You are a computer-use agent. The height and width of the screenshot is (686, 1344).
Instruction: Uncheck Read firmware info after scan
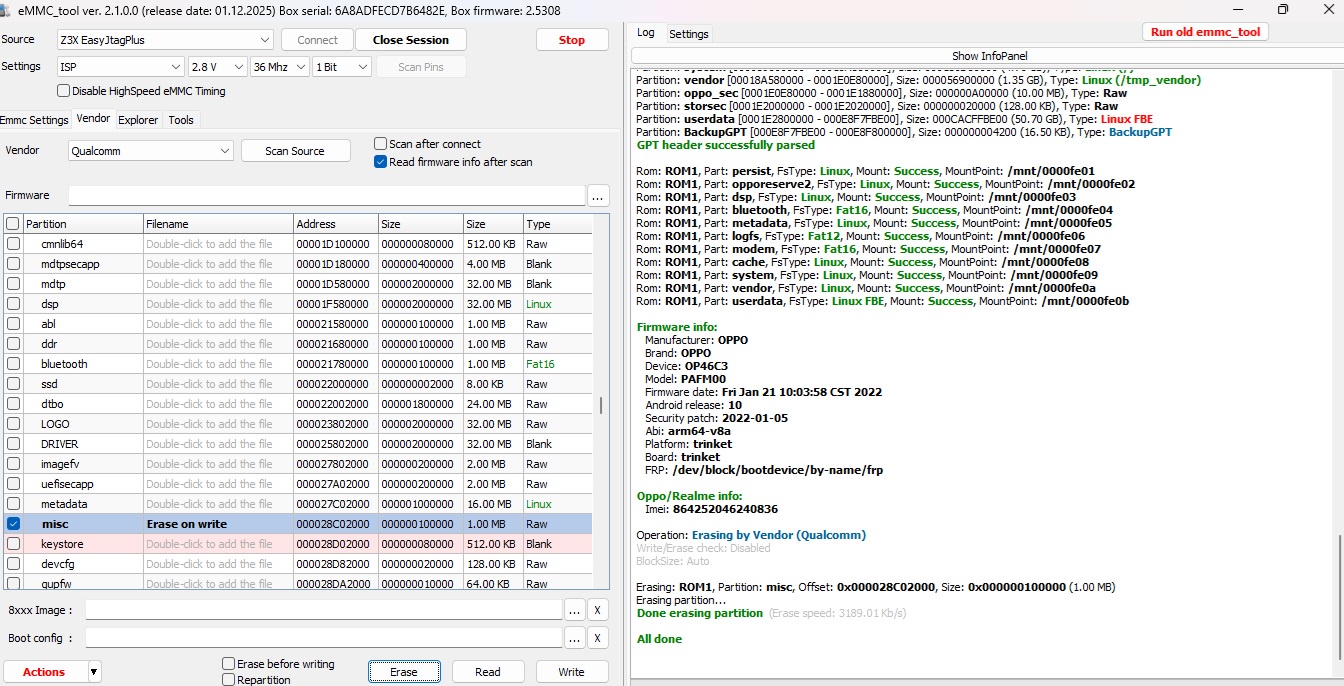point(380,162)
